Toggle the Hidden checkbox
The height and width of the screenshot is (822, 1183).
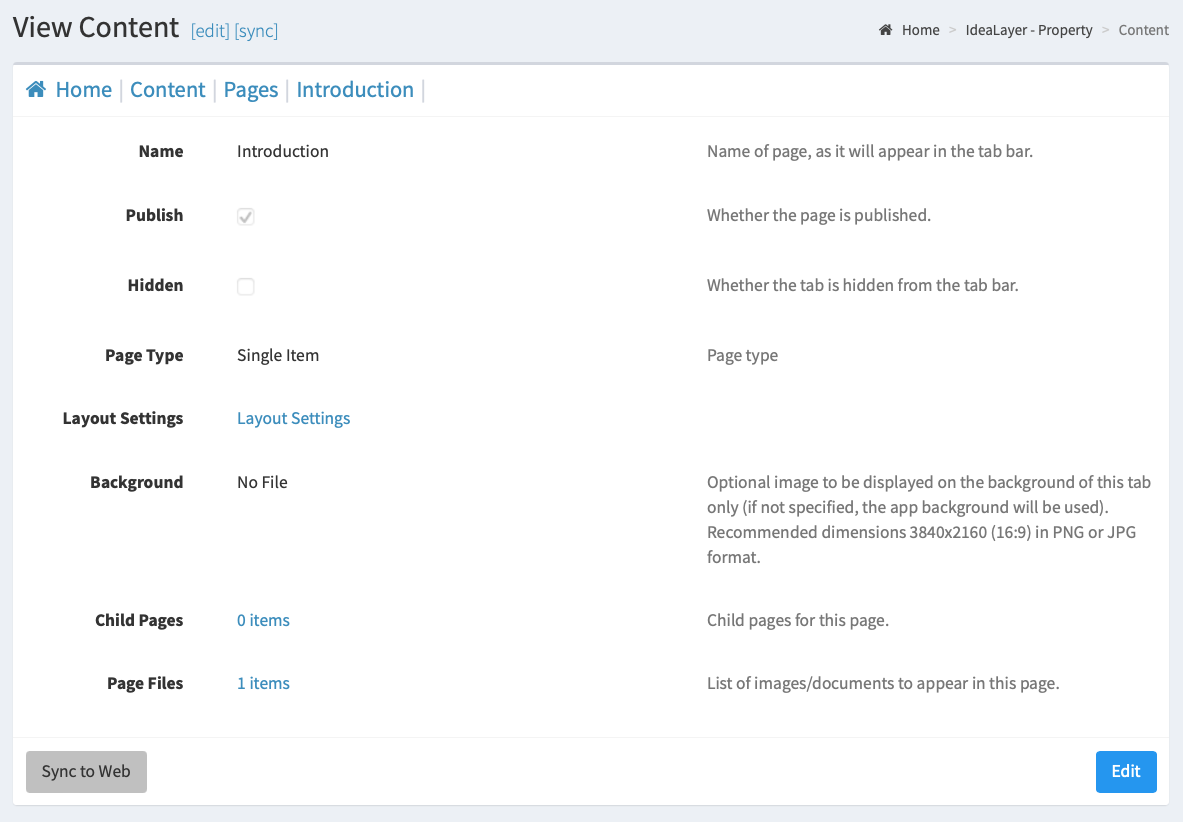tap(245, 287)
